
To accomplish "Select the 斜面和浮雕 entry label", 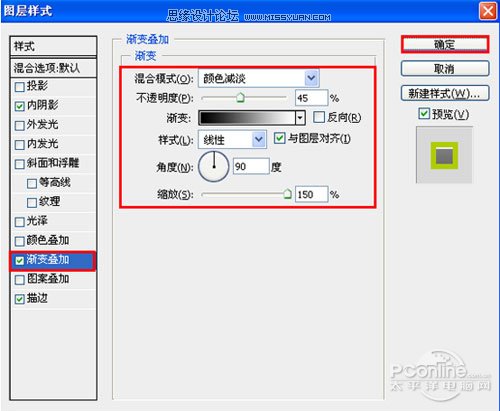I will tap(53, 163).
